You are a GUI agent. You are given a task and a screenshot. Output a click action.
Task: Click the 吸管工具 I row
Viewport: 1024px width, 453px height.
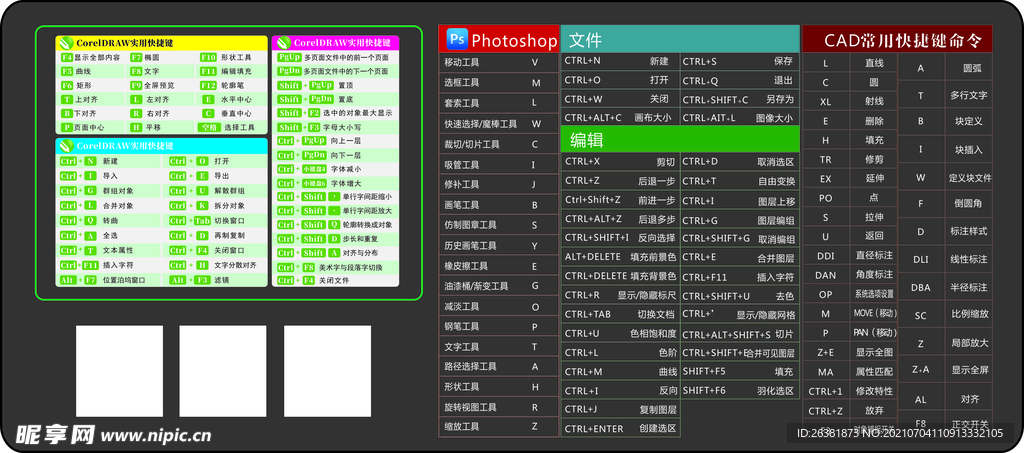tap(499, 164)
